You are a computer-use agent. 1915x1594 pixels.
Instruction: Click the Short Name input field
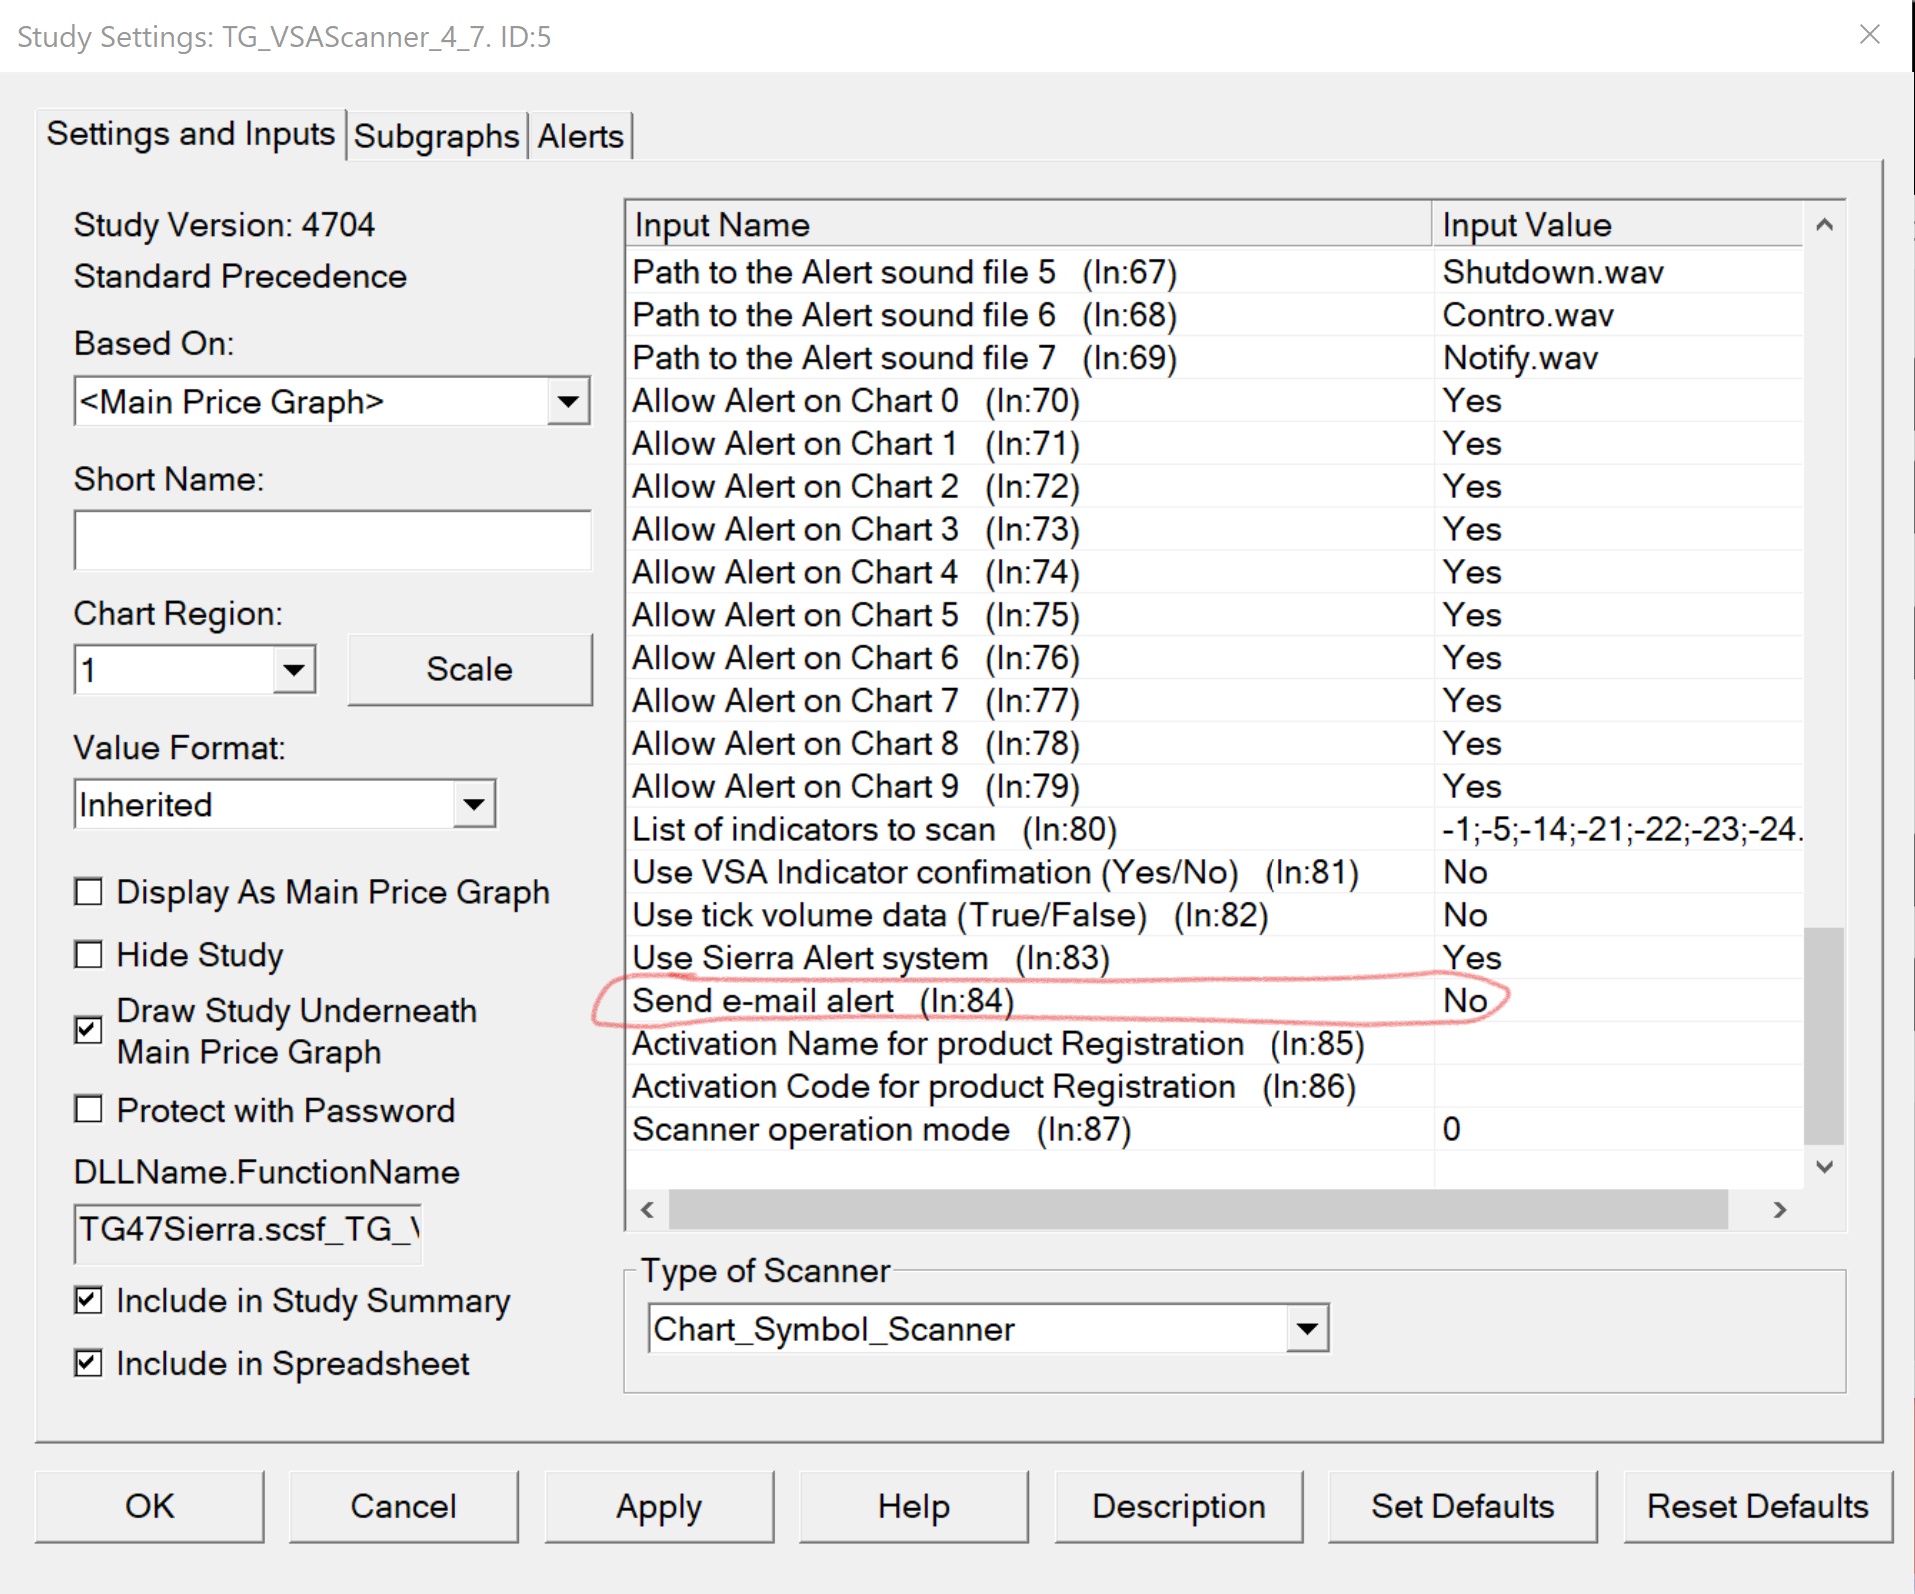tap(332, 540)
